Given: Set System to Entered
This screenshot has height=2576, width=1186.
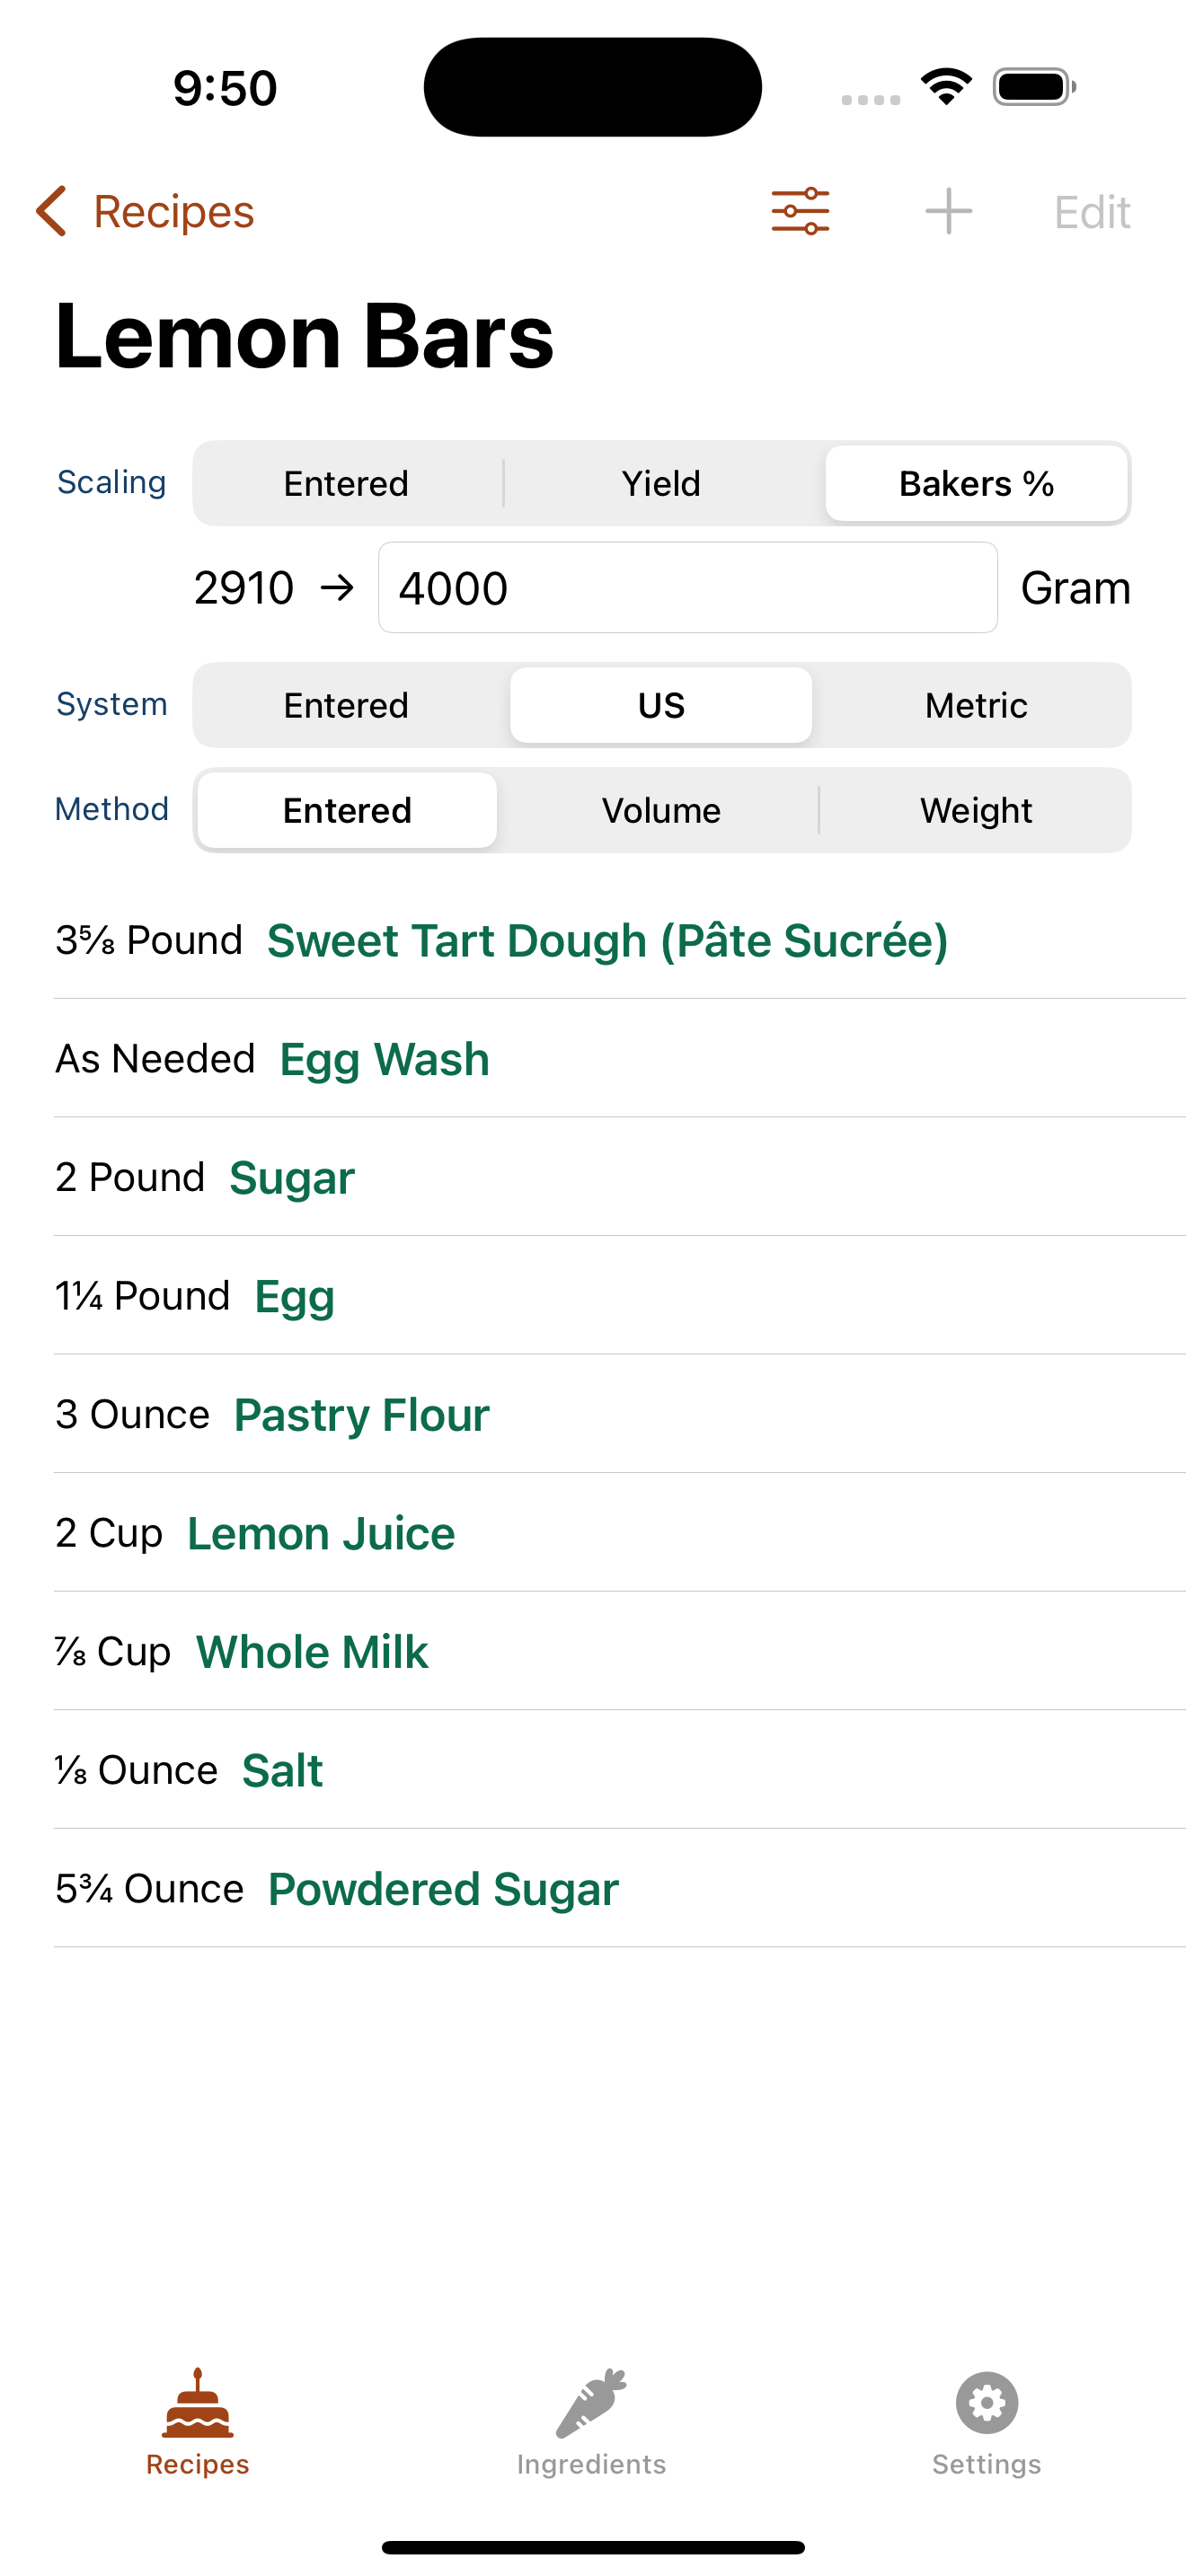Looking at the screenshot, I should pos(346,705).
